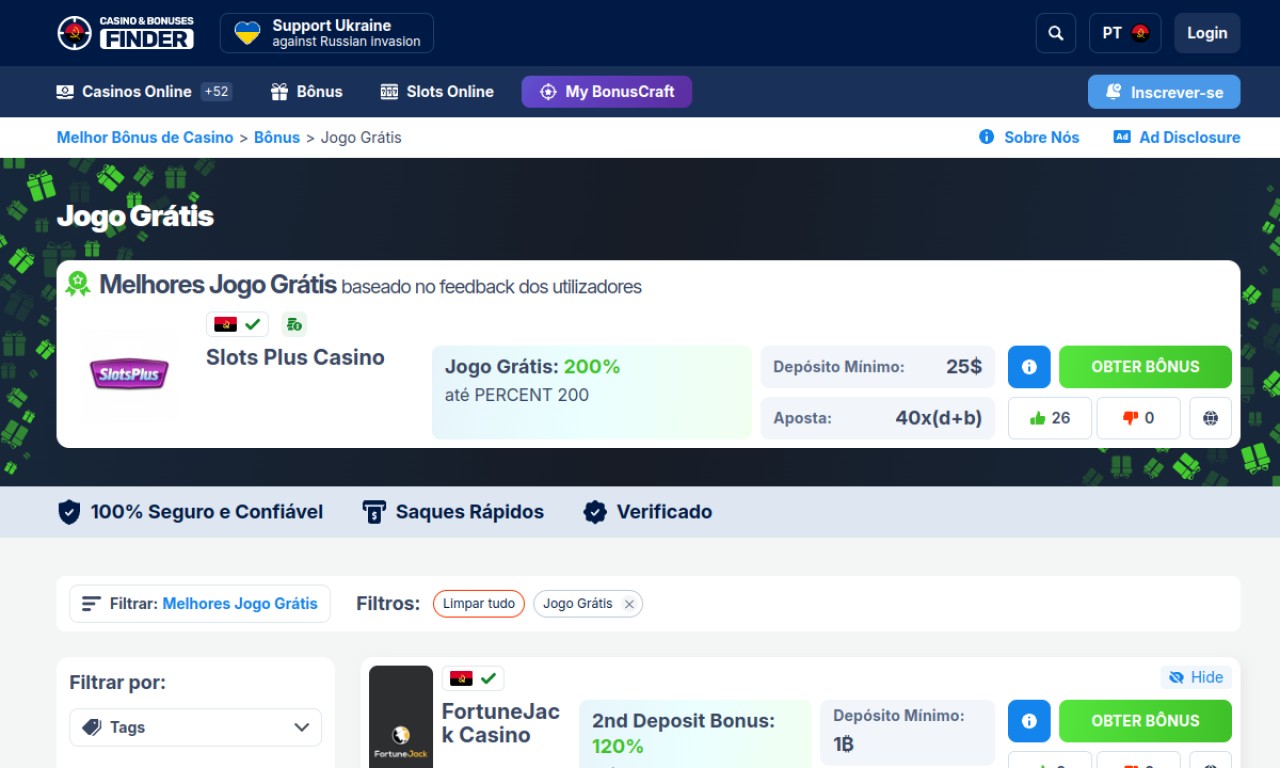Show FortuneJack bonus info icon
Screen dimensions: 1280x768
click(x=1029, y=721)
